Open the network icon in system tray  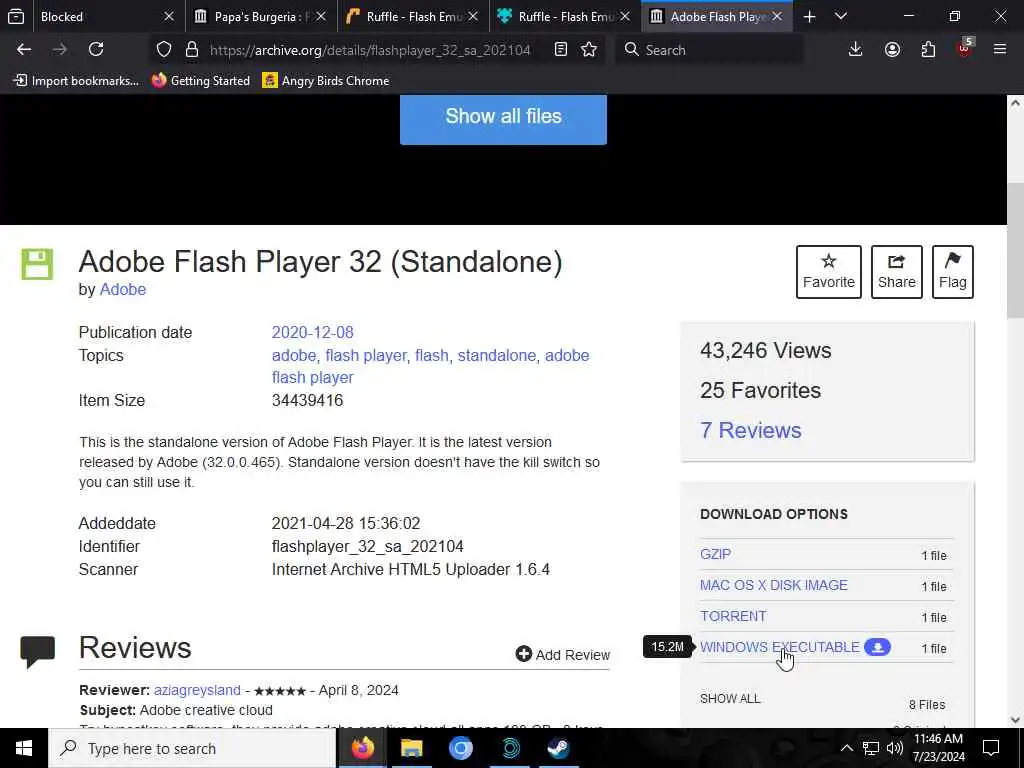click(x=871, y=748)
